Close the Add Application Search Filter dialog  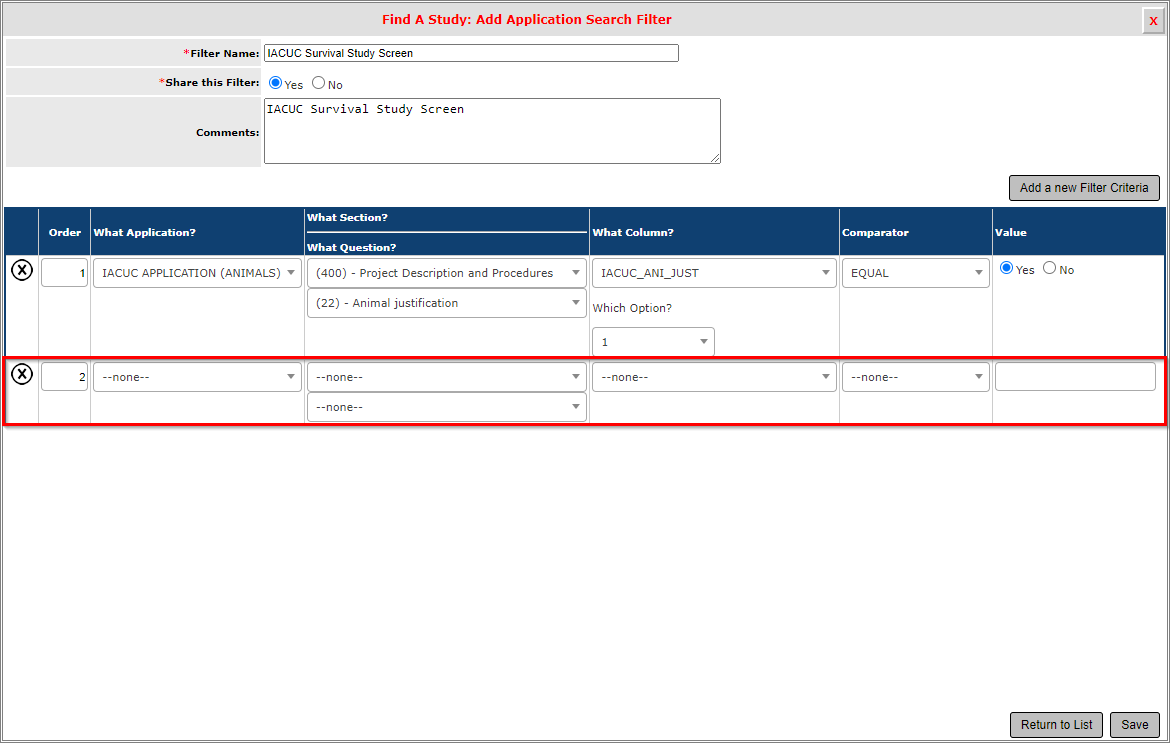coord(1153,20)
